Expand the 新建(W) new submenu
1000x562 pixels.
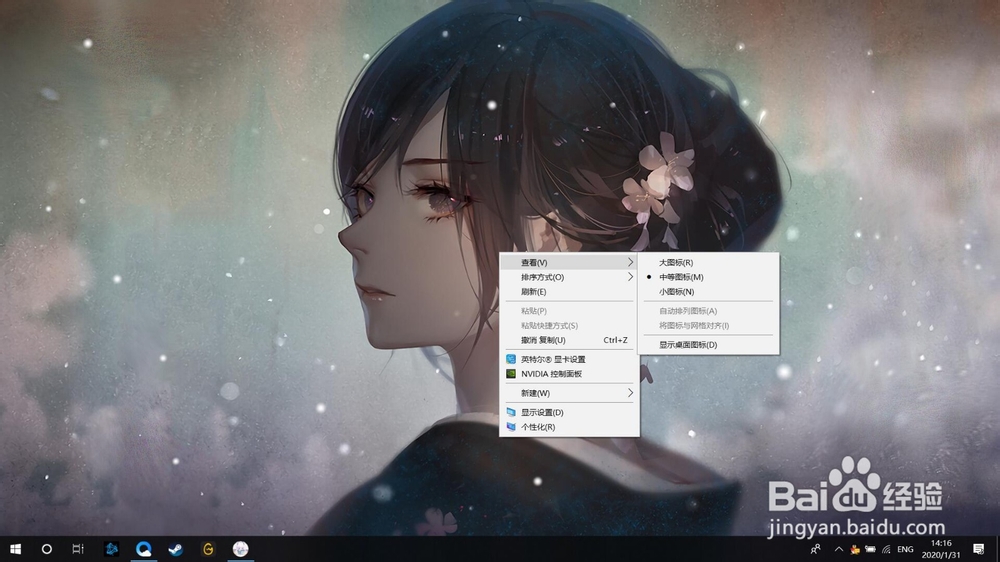(x=569, y=393)
